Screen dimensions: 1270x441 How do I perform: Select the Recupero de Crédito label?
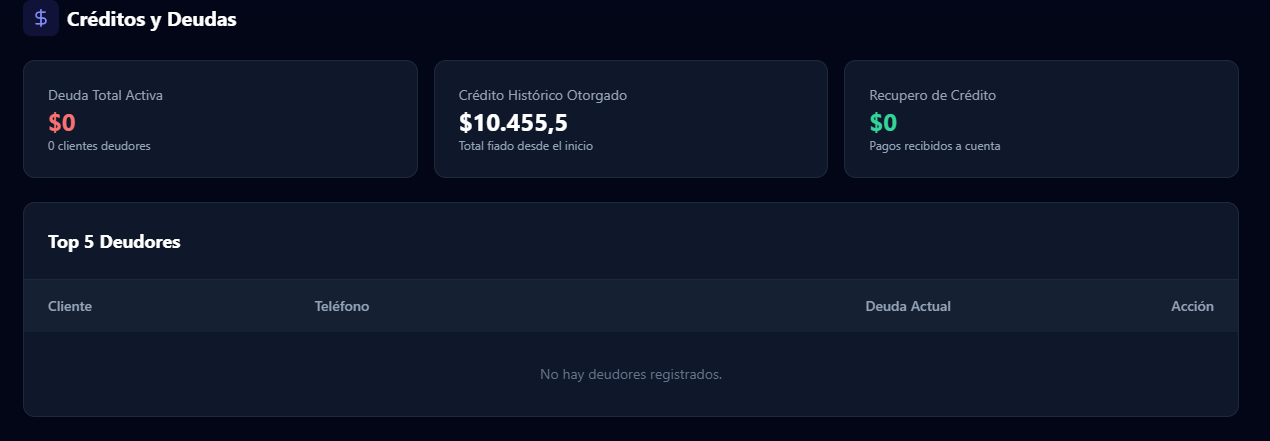click(932, 96)
